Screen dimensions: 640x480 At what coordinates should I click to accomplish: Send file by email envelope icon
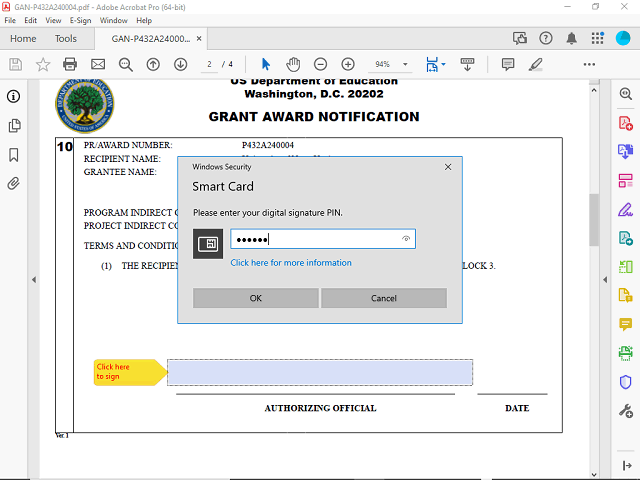click(98, 64)
